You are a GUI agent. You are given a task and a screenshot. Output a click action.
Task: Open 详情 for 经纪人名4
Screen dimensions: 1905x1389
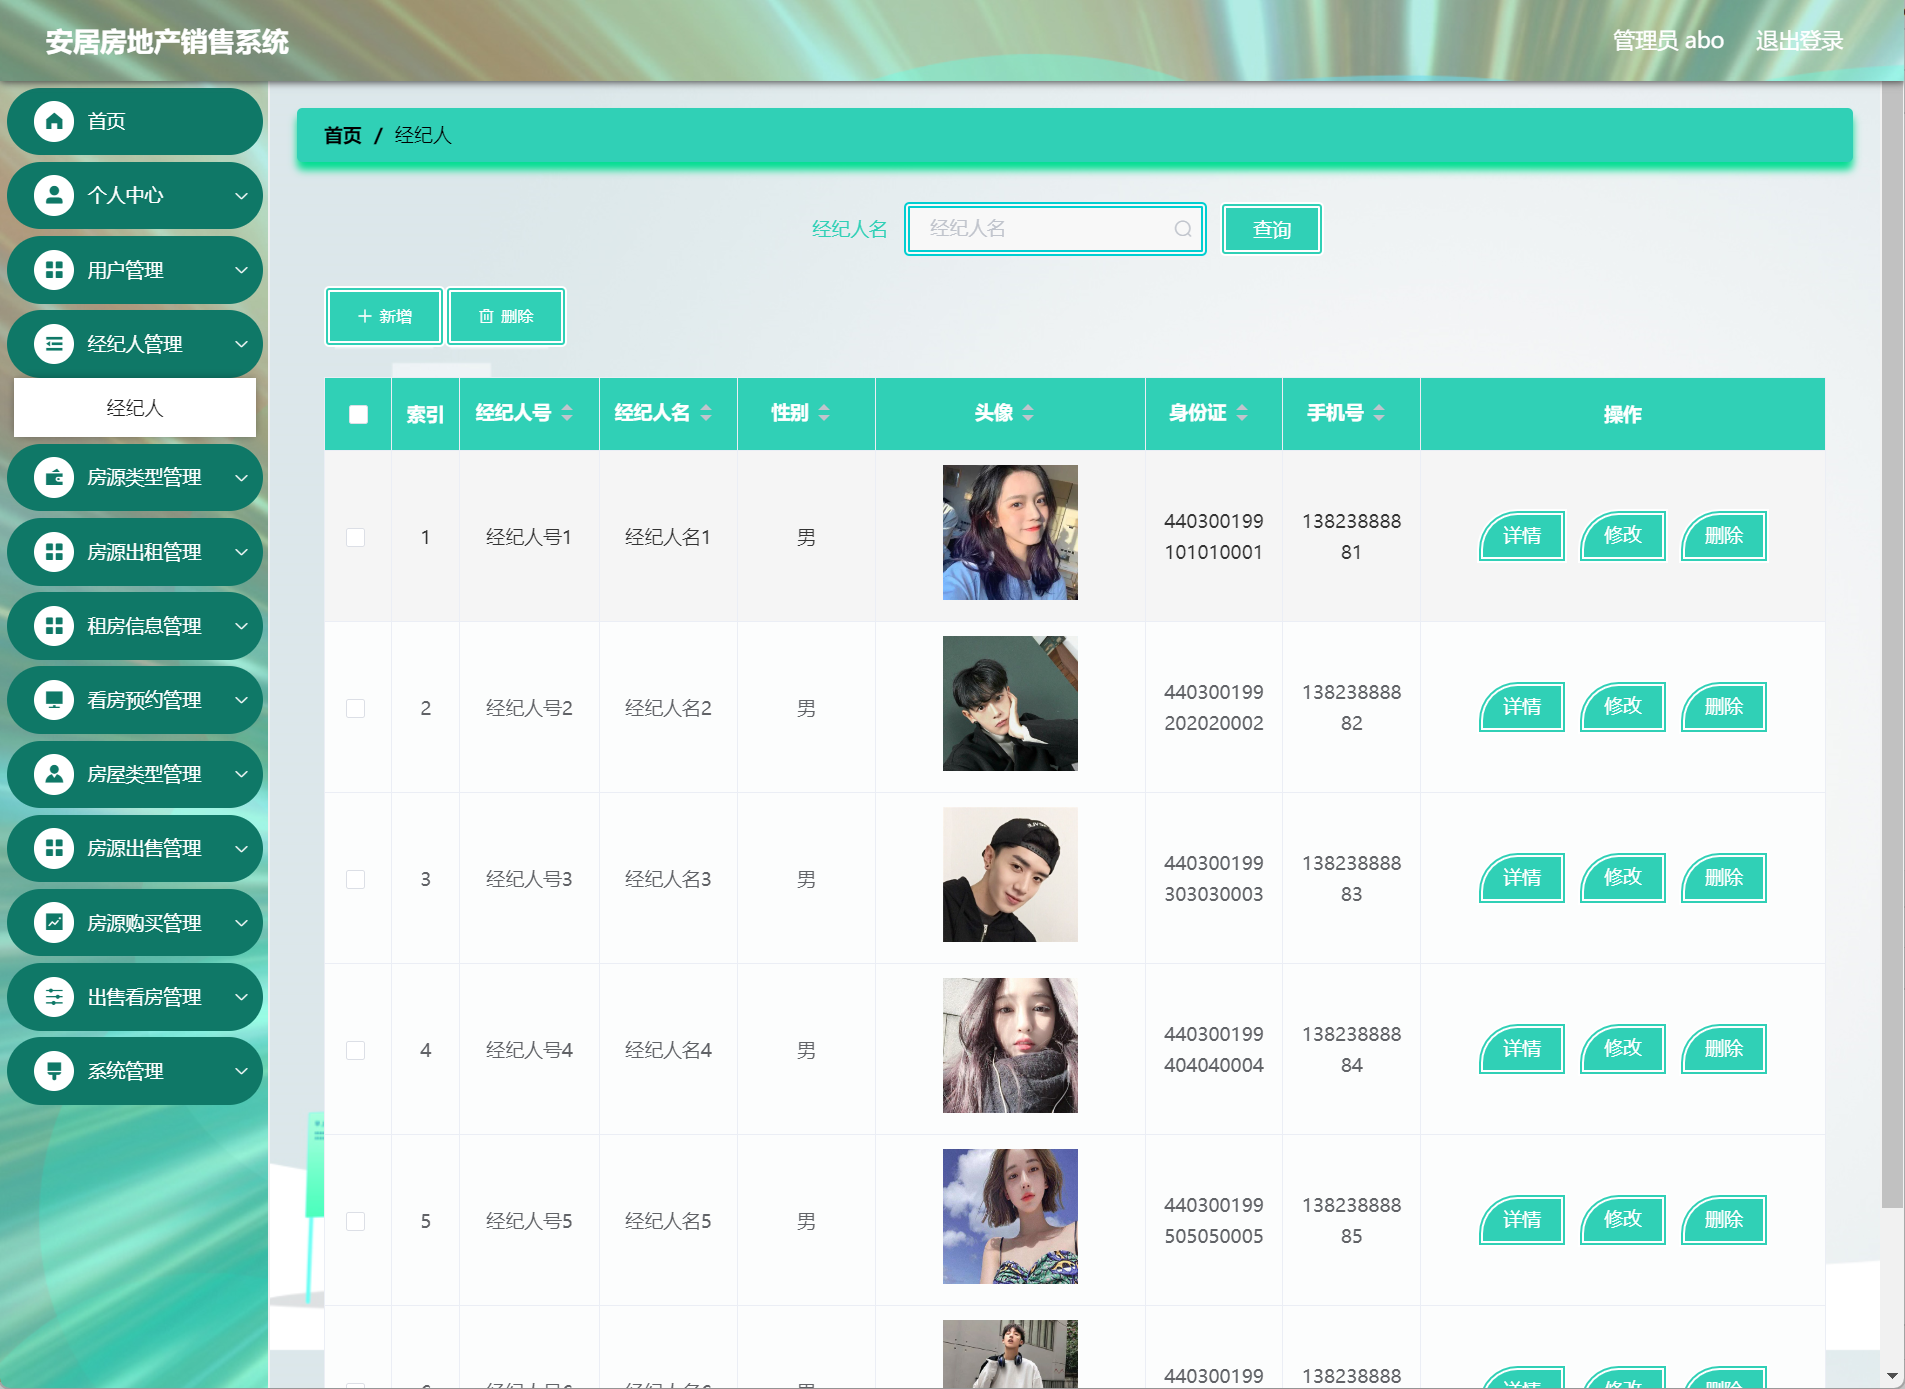(x=1522, y=1049)
